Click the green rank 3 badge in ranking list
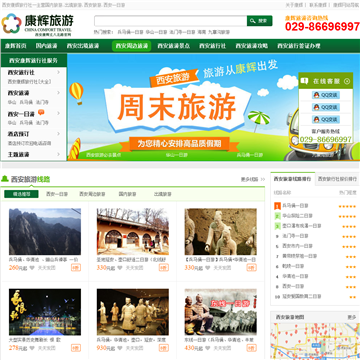Viewport: 360px width, 360px height. click(277, 226)
